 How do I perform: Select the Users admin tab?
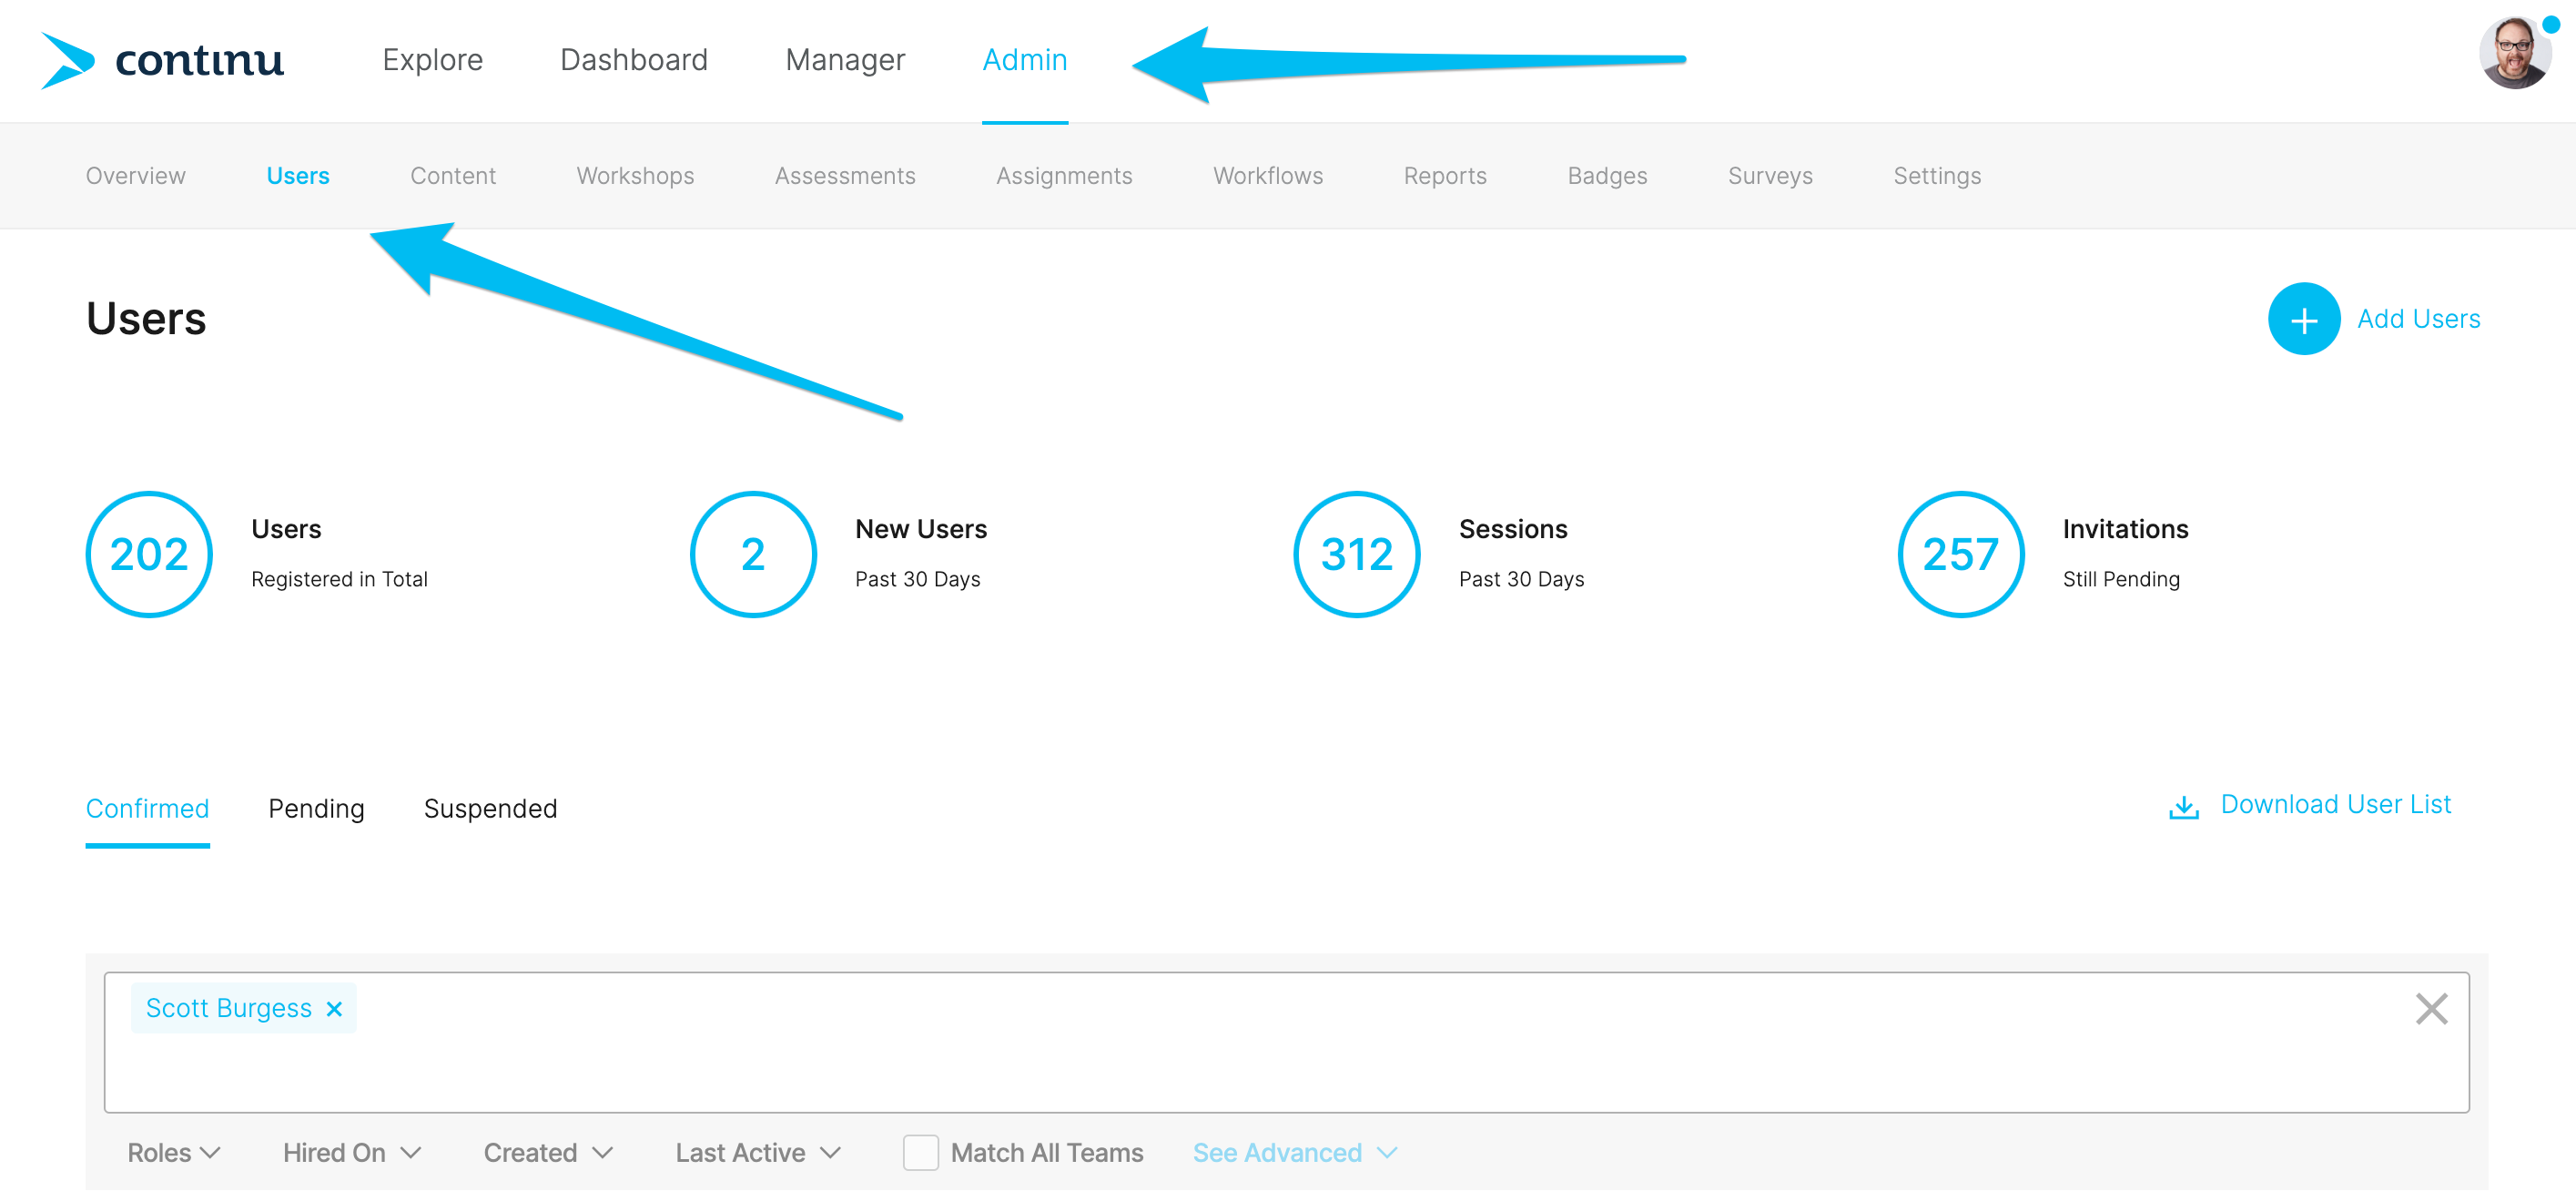[x=297, y=176]
